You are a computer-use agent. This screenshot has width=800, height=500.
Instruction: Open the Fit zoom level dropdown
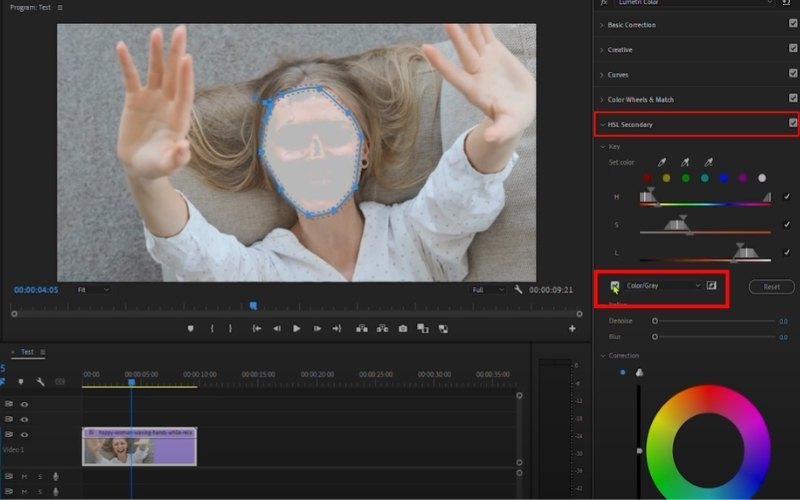tap(93, 290)
